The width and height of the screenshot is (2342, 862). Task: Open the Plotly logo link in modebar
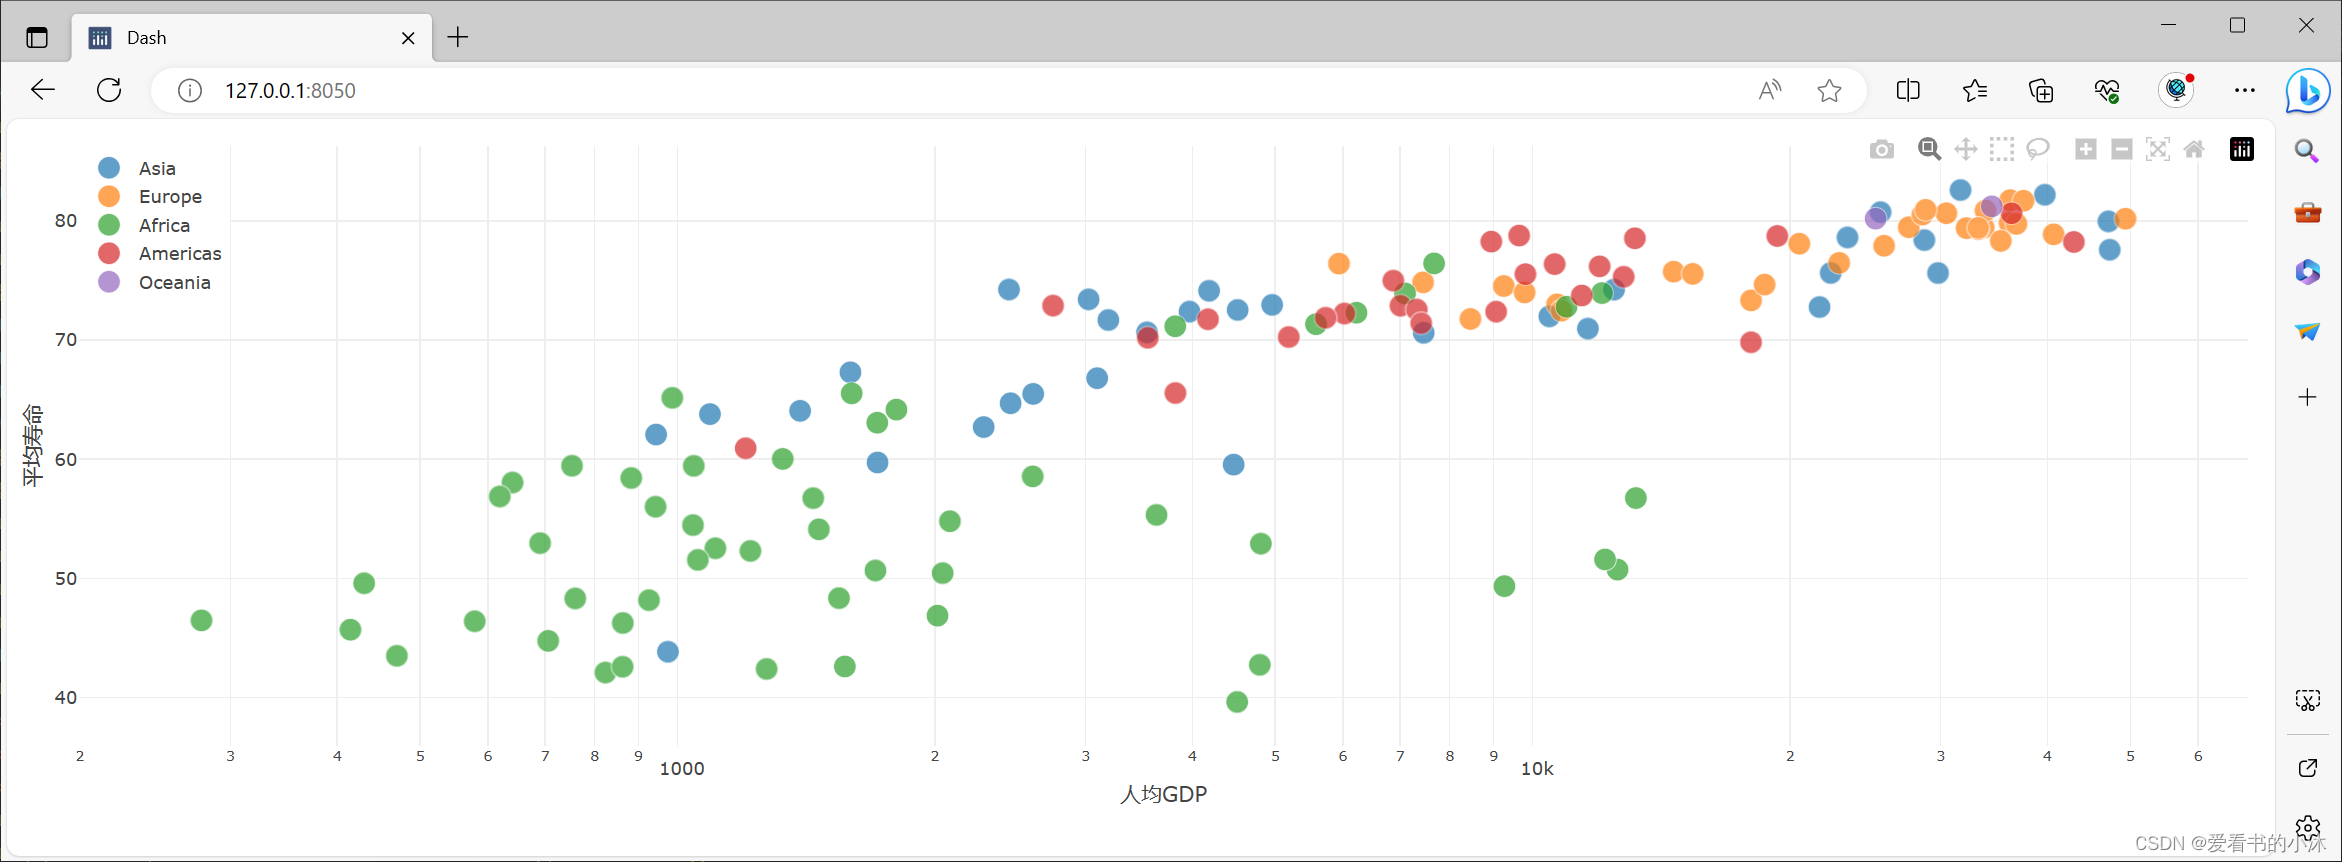pyautogui.click(x=2241, y=150)
